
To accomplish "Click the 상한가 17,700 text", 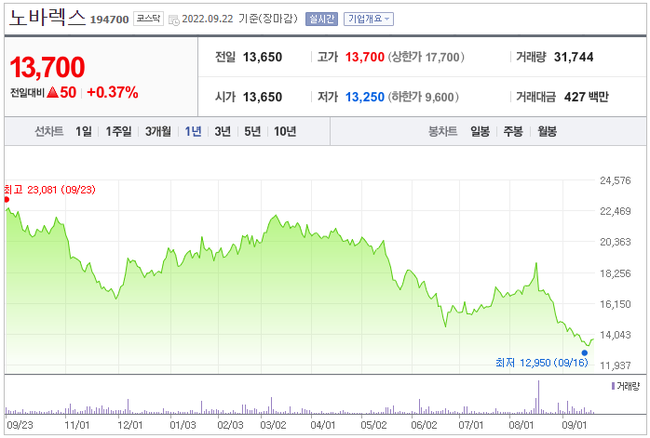I will click(x=426, y=57).
